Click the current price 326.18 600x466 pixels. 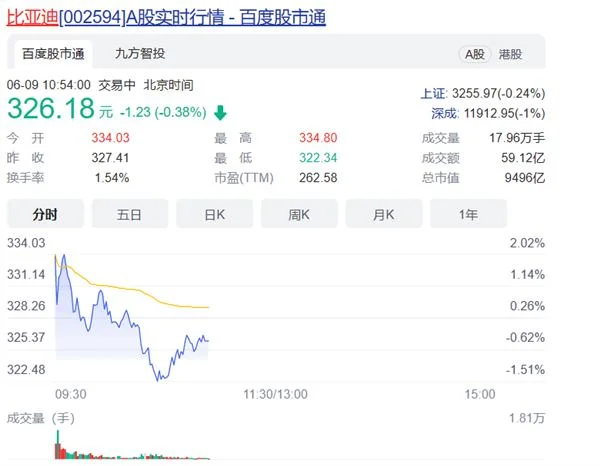(x=51, y=108)
